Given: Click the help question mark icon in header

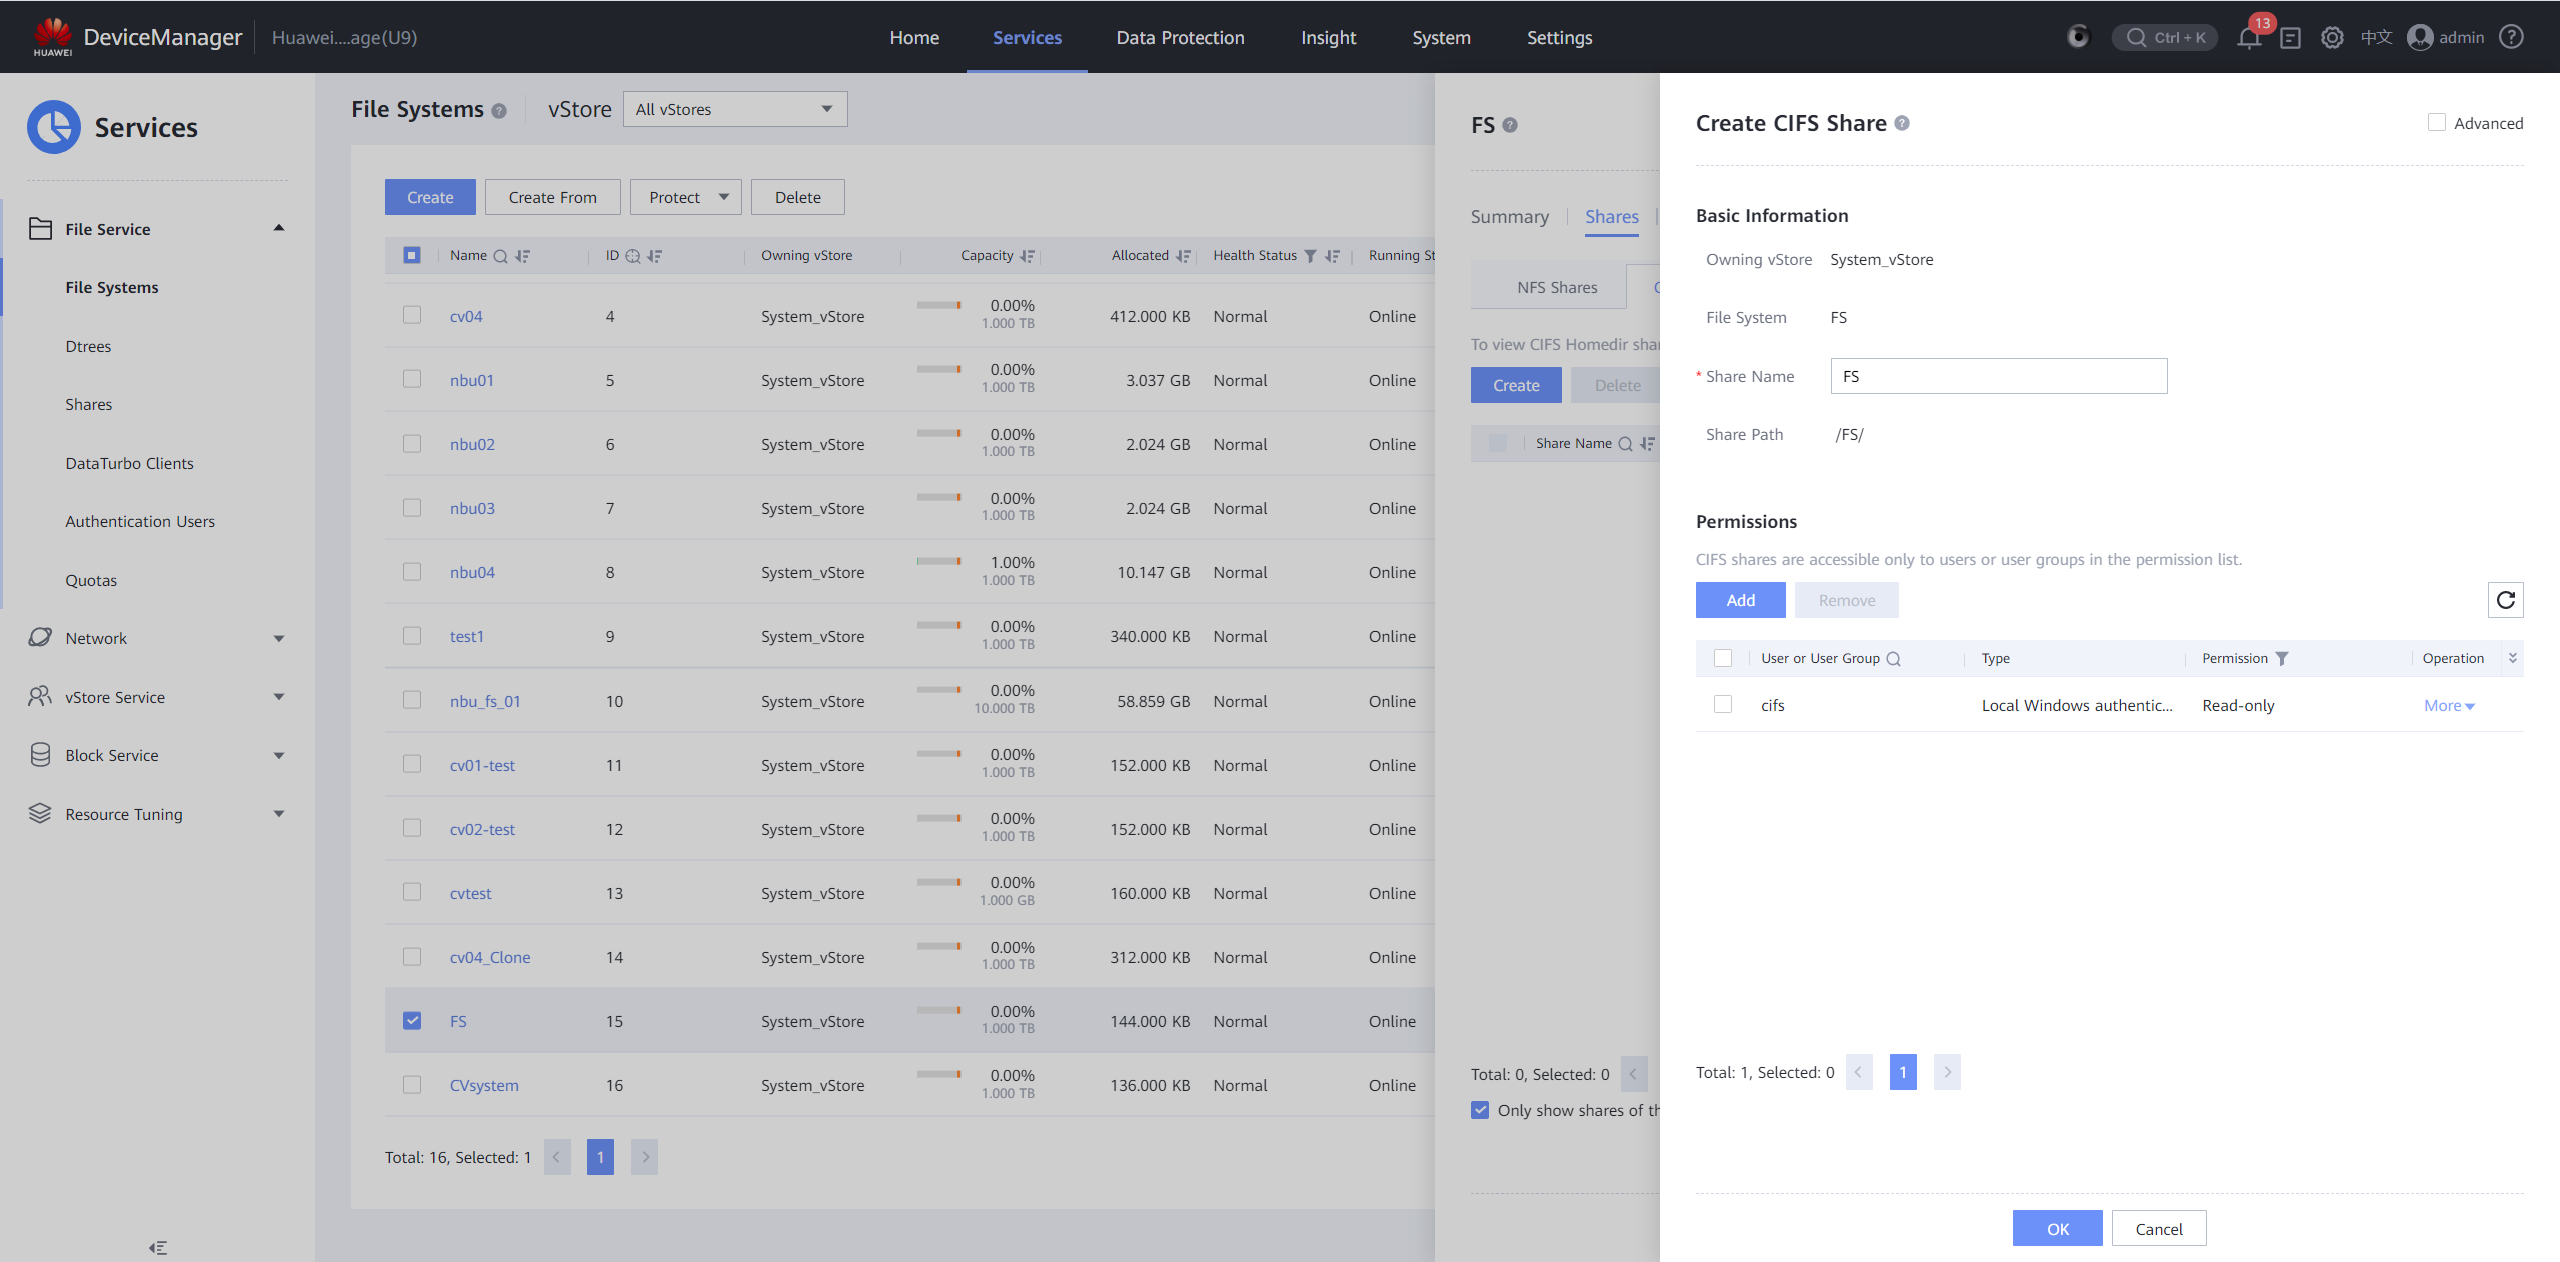Looking at the screenshot, I should tap(2511, 38).
